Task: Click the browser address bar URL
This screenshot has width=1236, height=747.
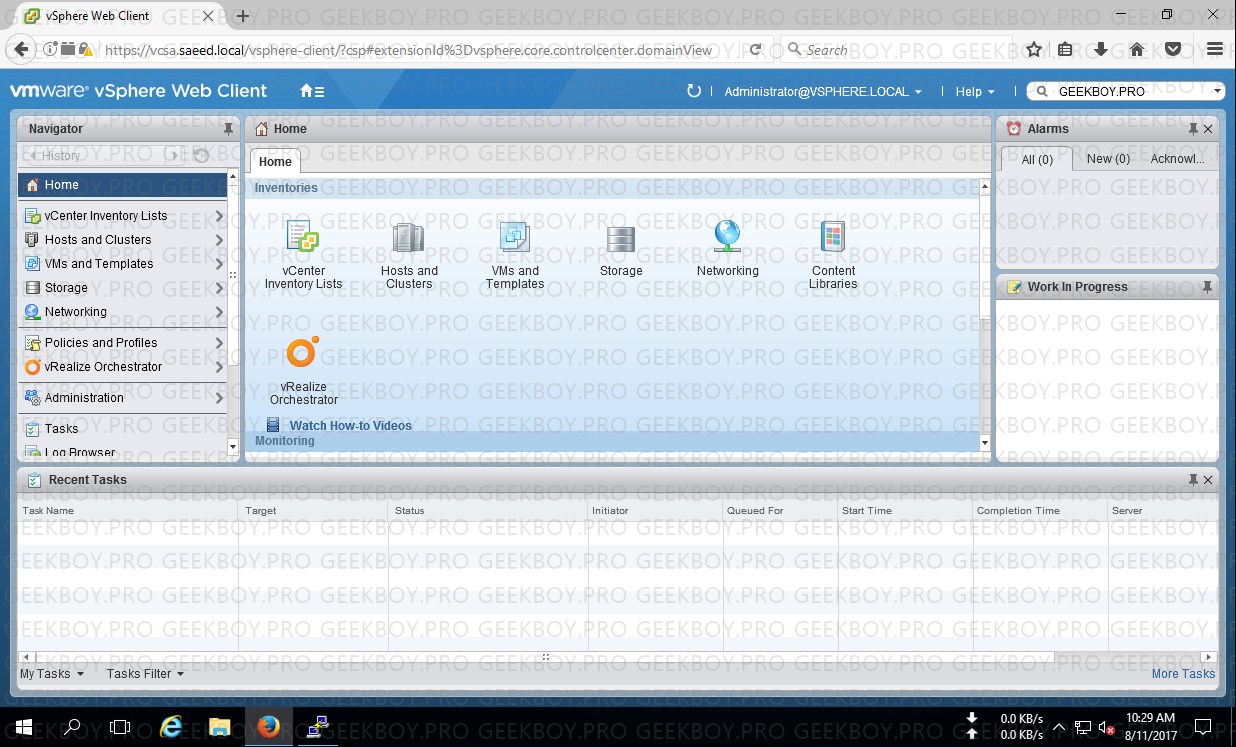Action: coord(408,50)
